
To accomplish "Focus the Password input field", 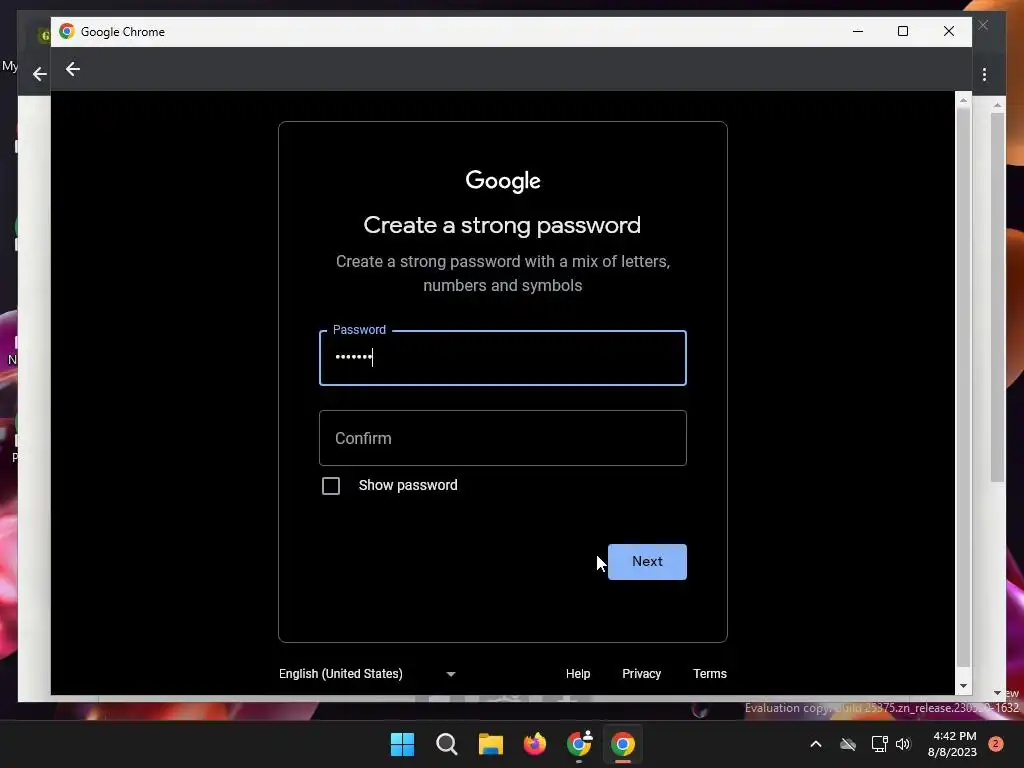I will [x=502, y=358].
